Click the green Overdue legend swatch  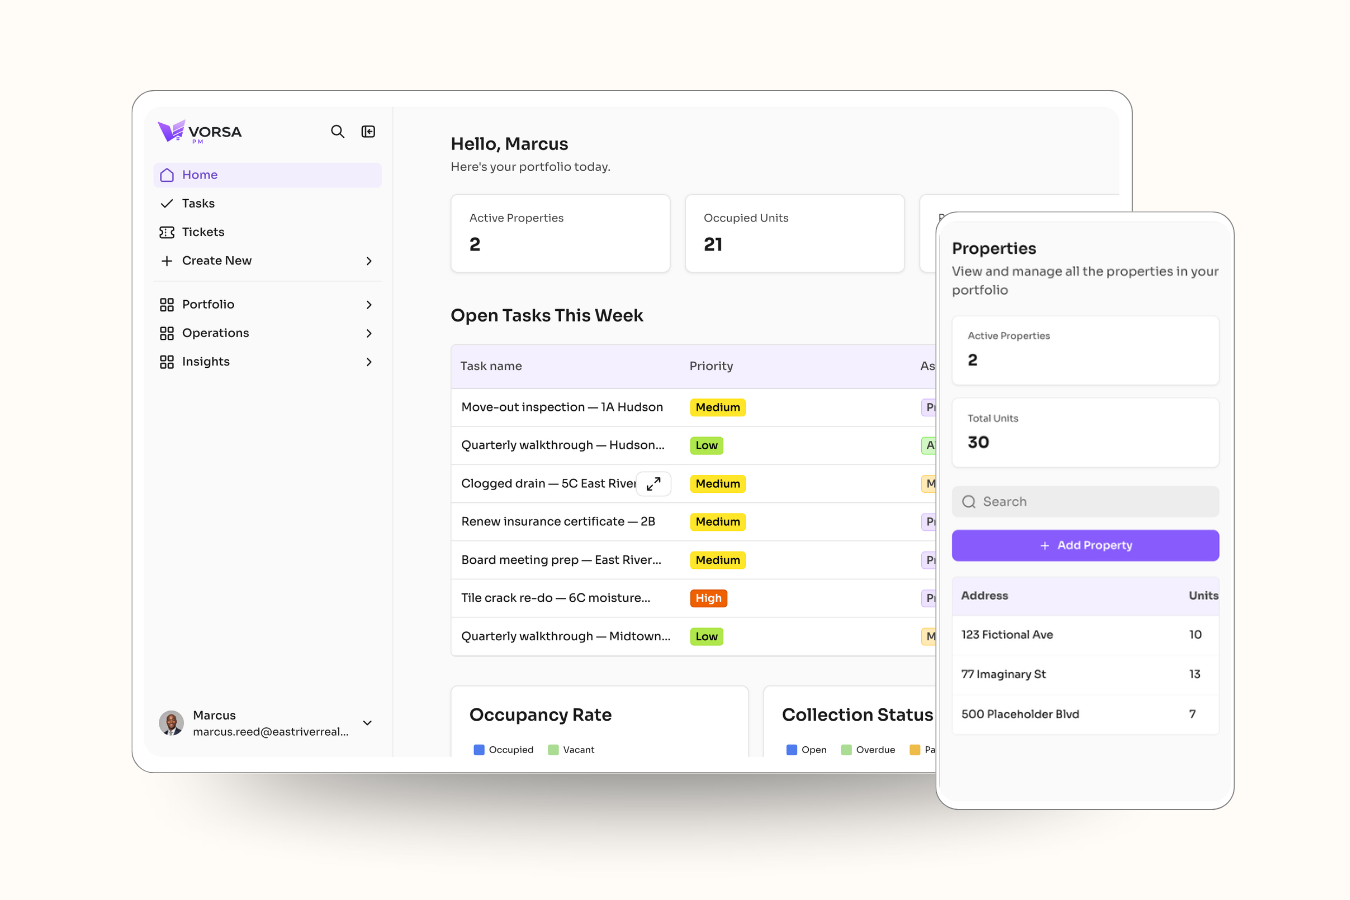(846, 750)
